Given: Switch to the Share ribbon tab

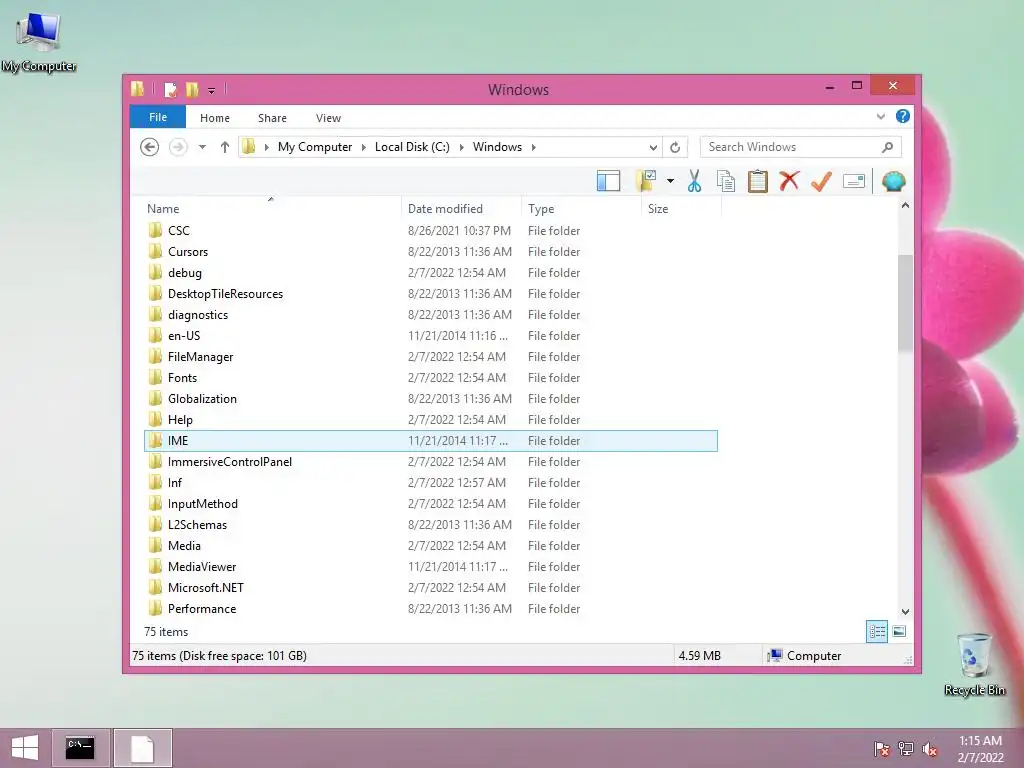Looking at the screenshot, I should (272, 118).
